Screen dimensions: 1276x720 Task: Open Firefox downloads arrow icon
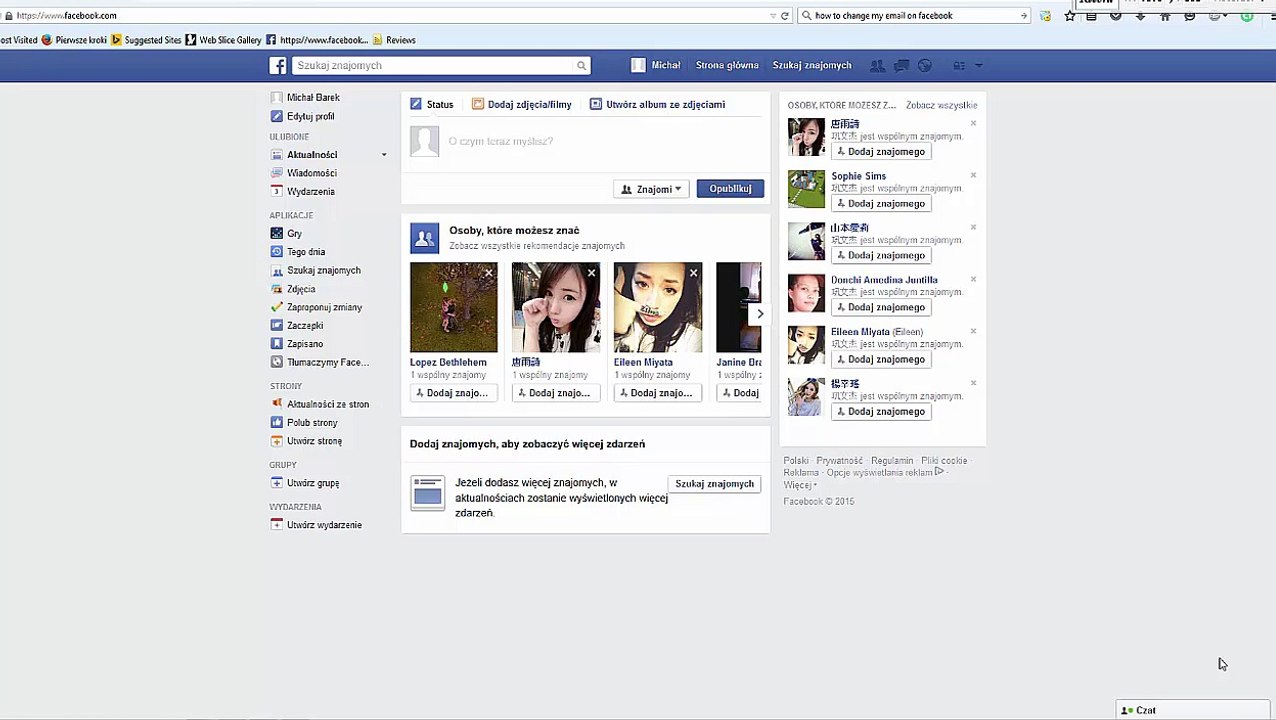[x=1140, y=15]
